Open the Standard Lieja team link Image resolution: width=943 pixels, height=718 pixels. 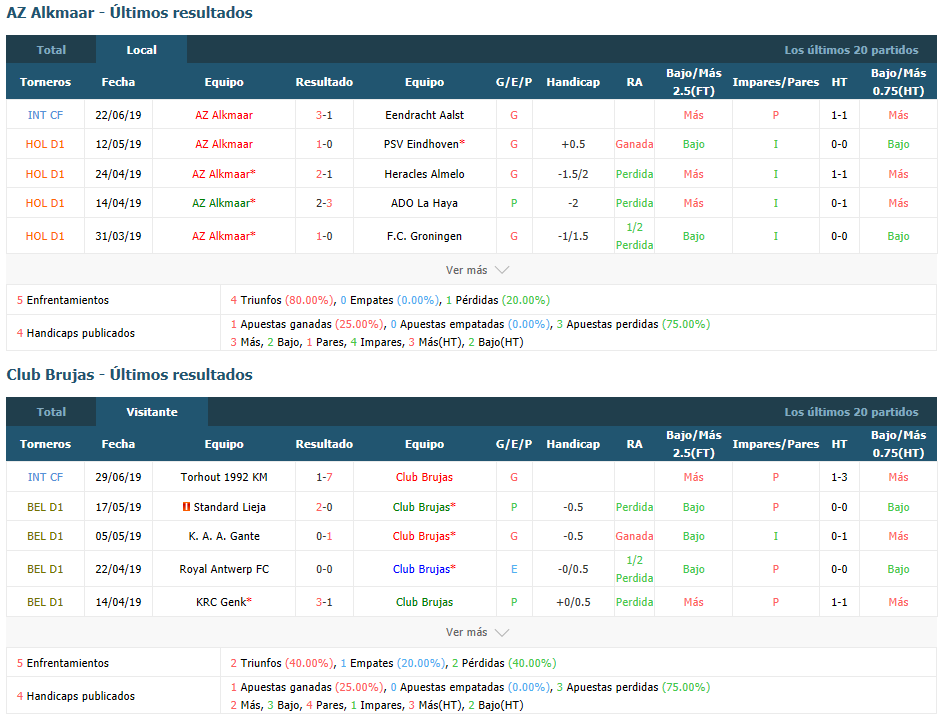230,507
